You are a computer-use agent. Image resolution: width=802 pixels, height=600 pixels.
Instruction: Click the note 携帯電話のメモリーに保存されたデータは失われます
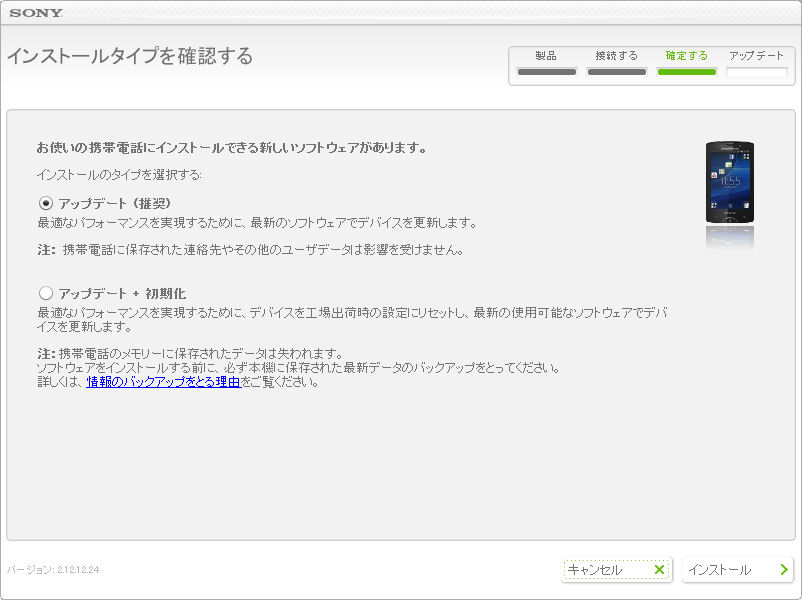pyautogui.click(x=190, y=353)
